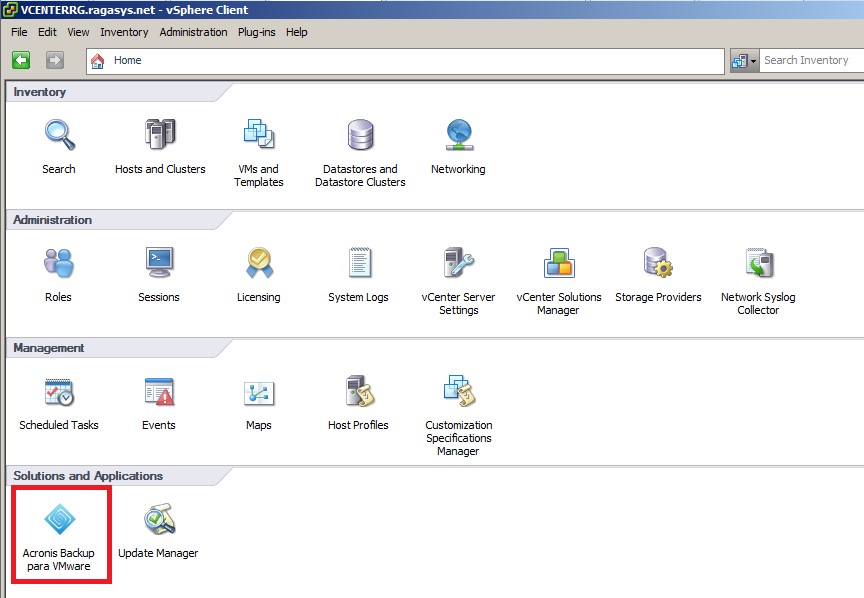This screenshot has width=864, height=598.
Task: Launch Acronis Backup para VMware
Action: click(x=59, y=519)
